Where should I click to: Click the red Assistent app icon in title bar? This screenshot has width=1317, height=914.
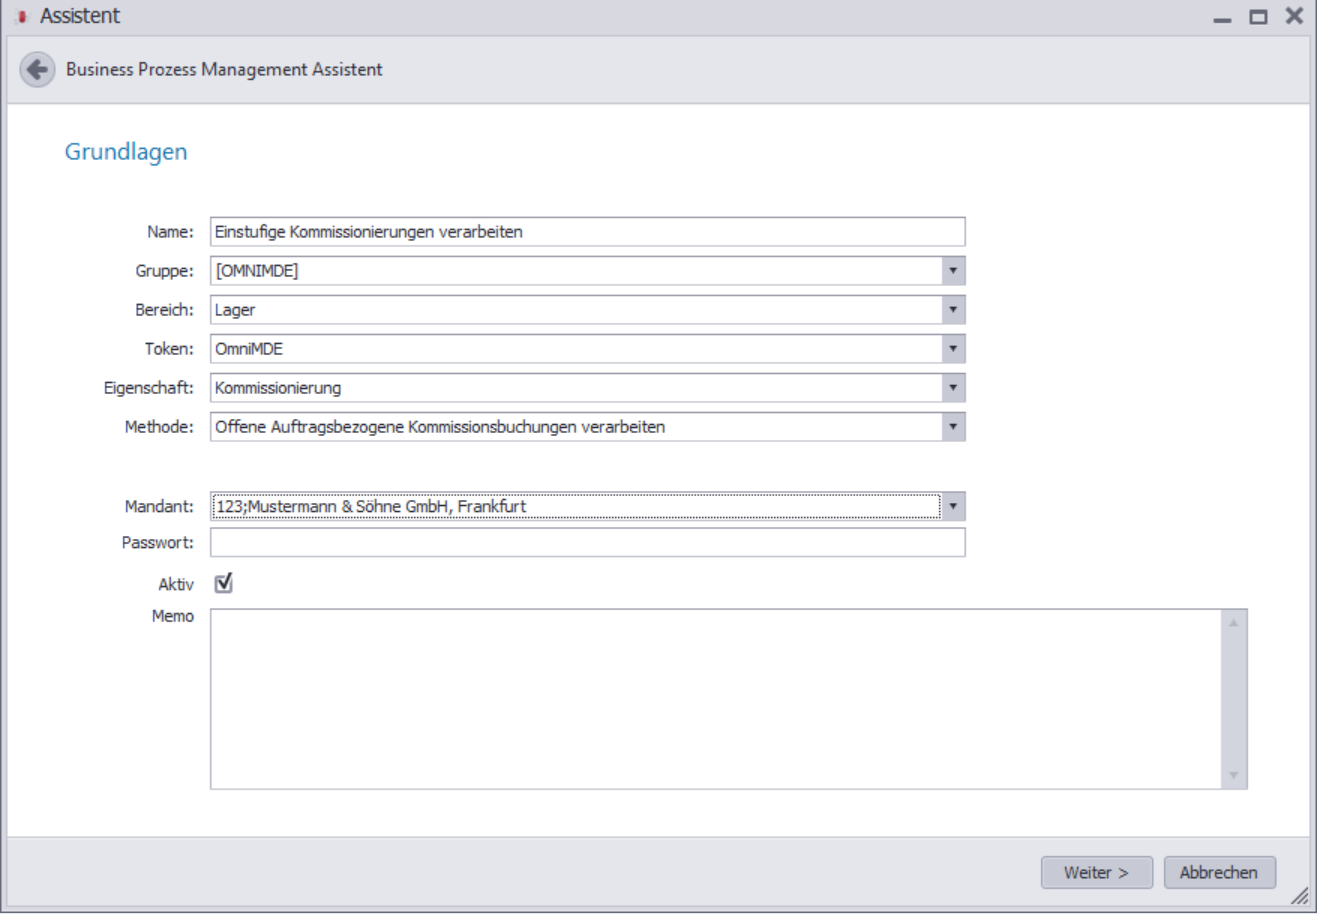22,17
